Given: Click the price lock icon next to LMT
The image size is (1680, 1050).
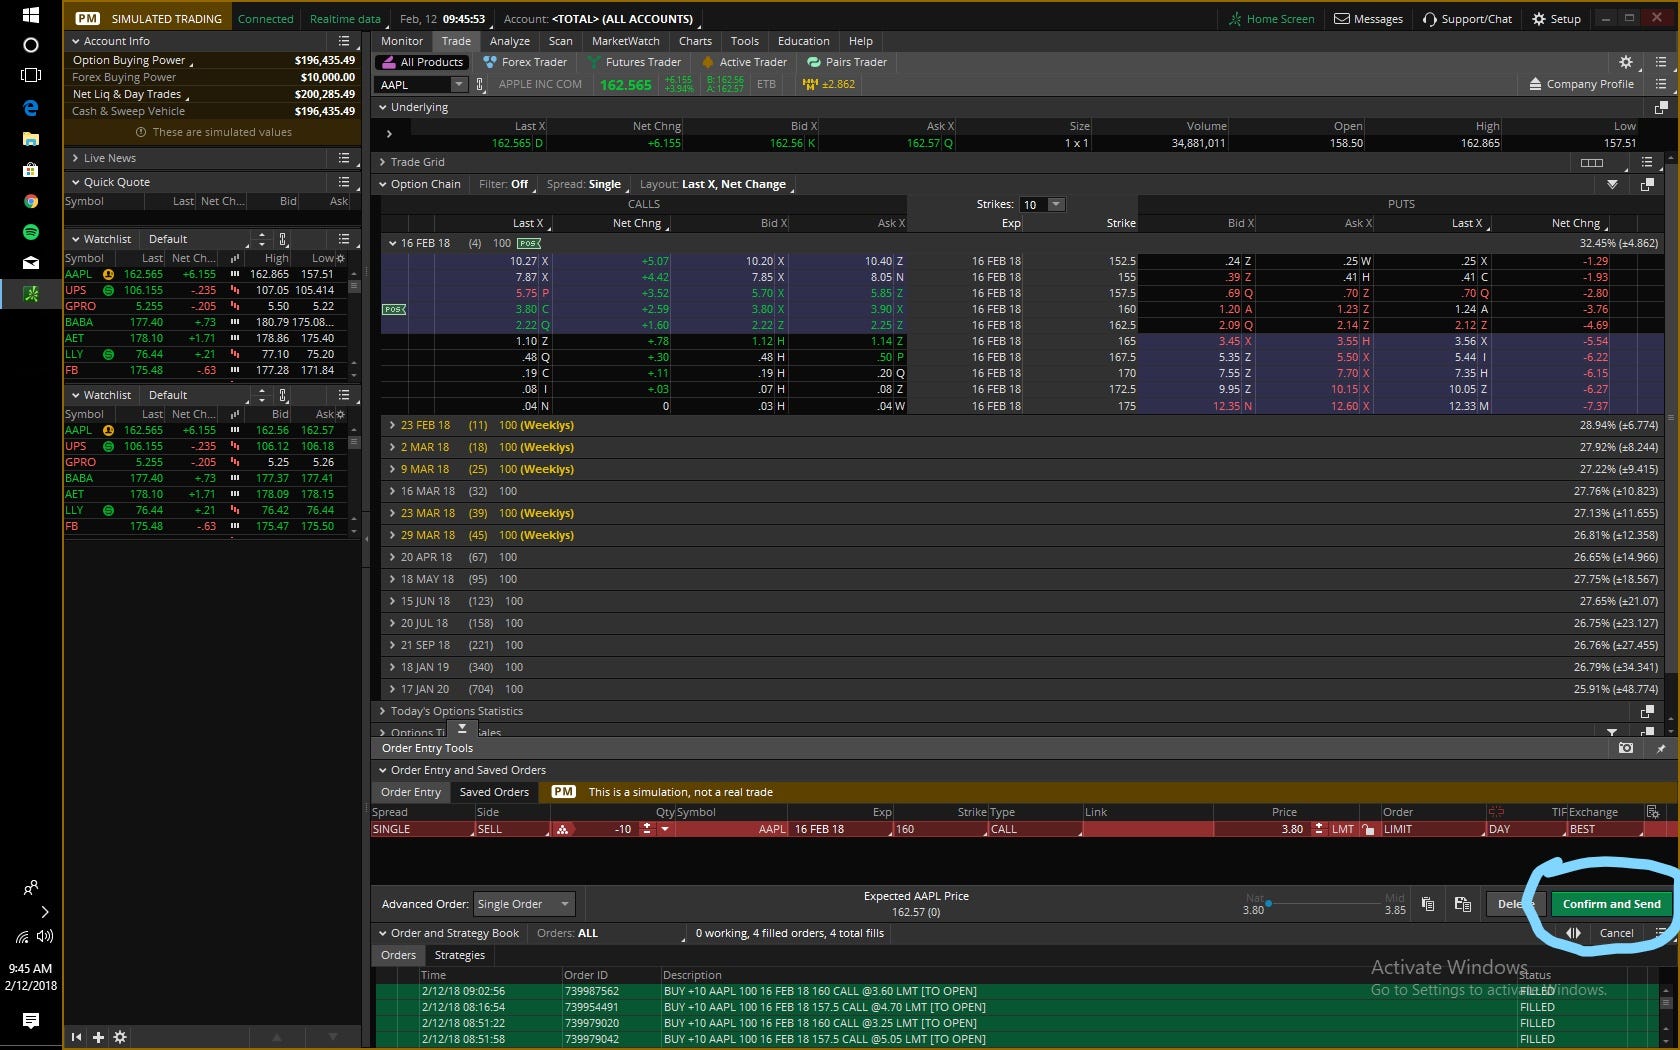Looking at the screenshot, I should [x=1368, y=830].
